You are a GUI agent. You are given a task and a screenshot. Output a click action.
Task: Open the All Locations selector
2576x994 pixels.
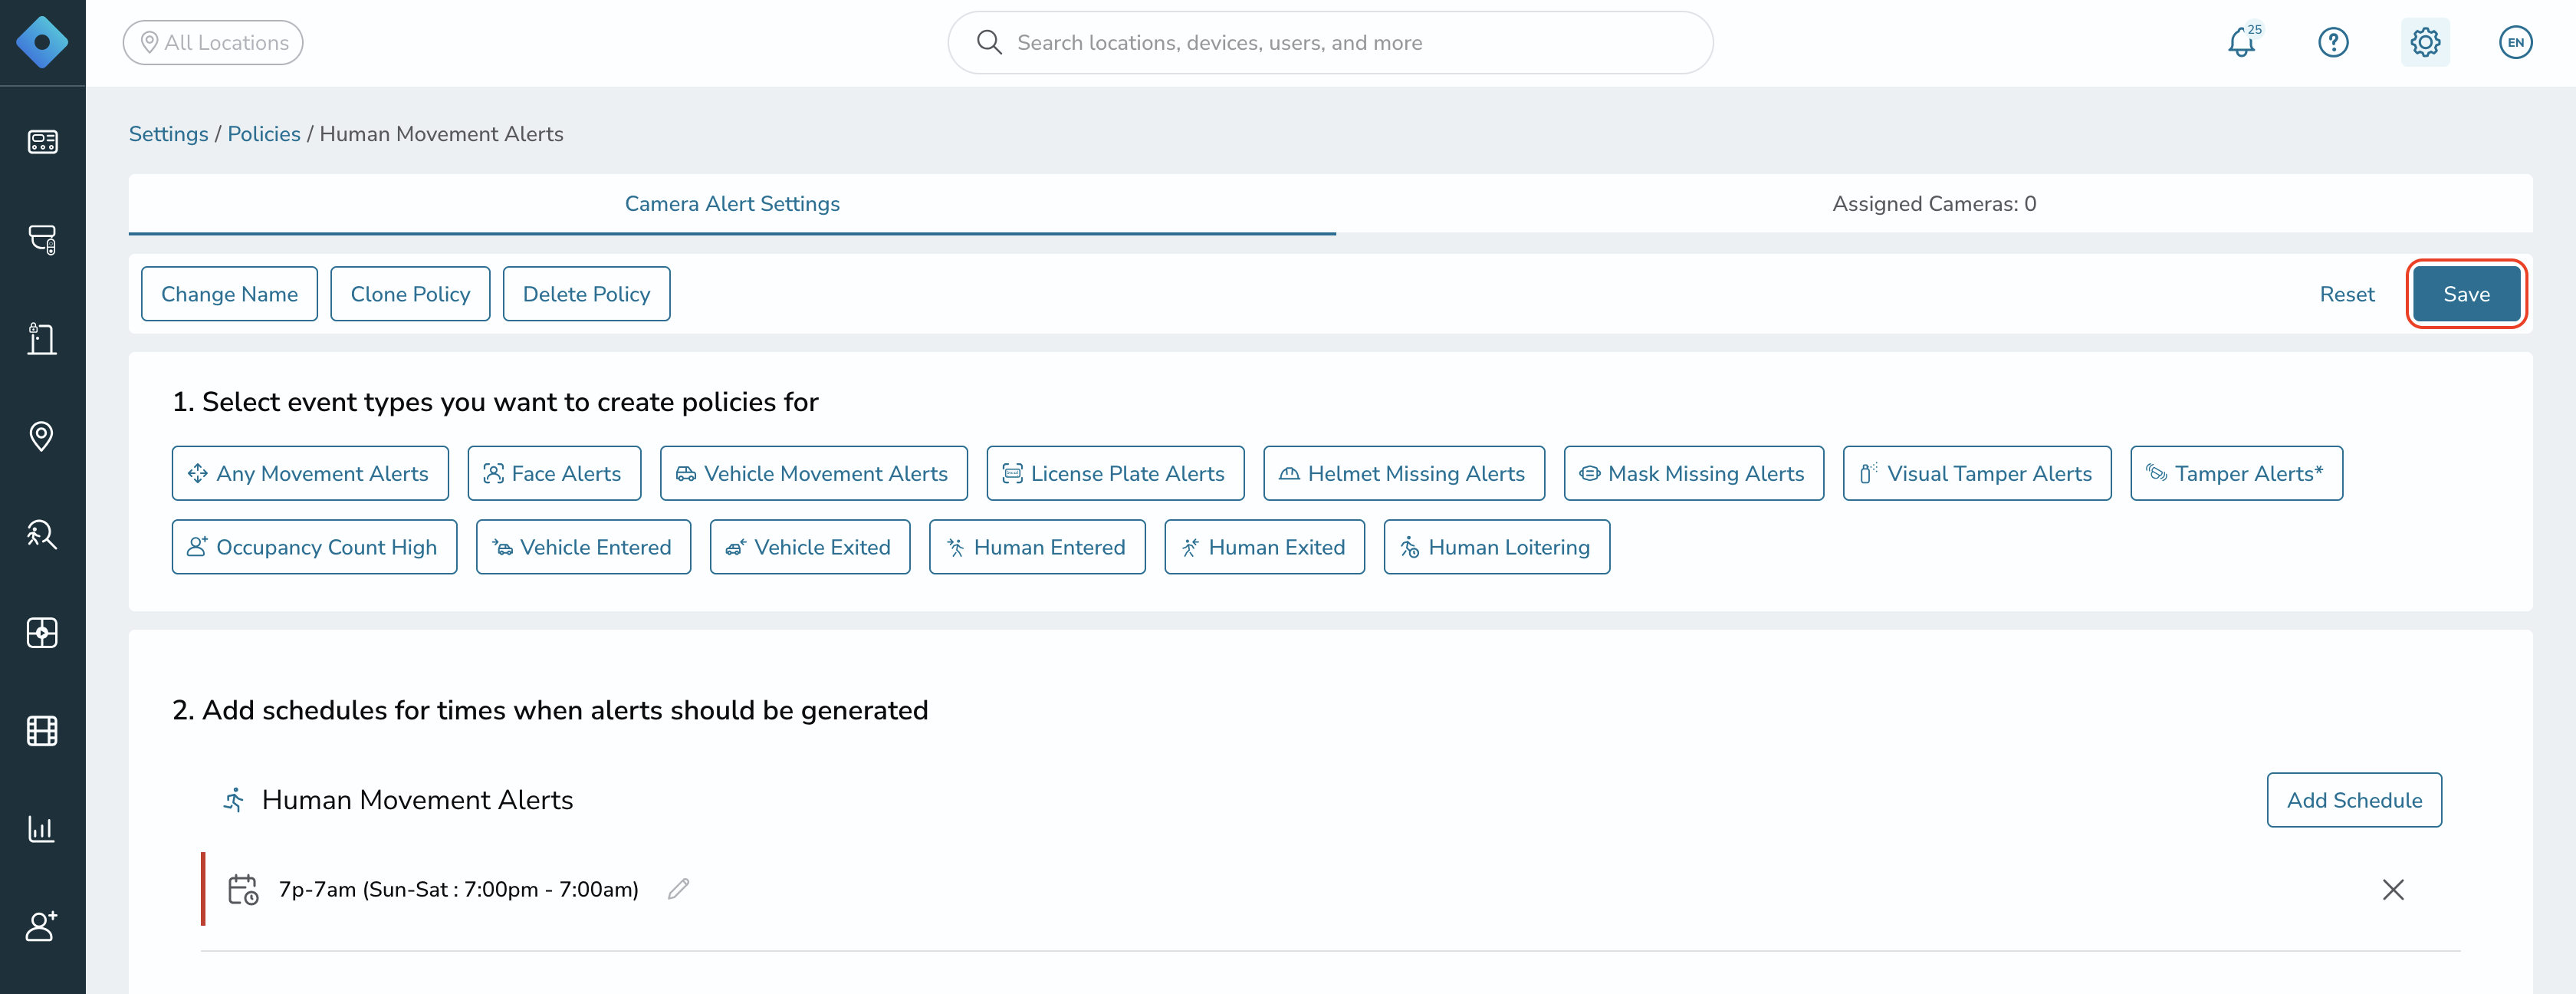pyautogui.click(x=213, y=42)
